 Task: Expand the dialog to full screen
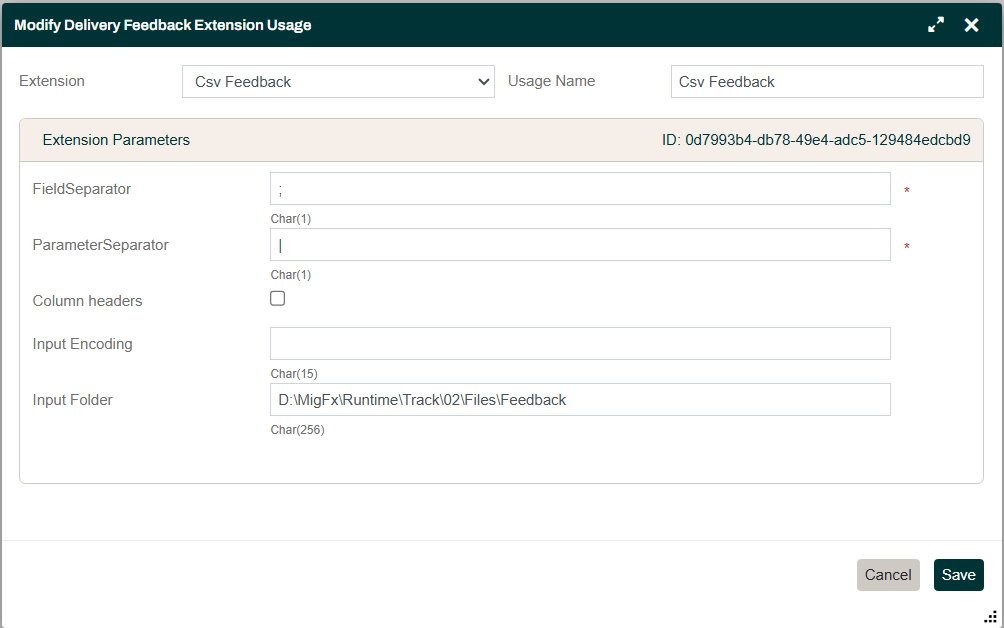point(936,24)
